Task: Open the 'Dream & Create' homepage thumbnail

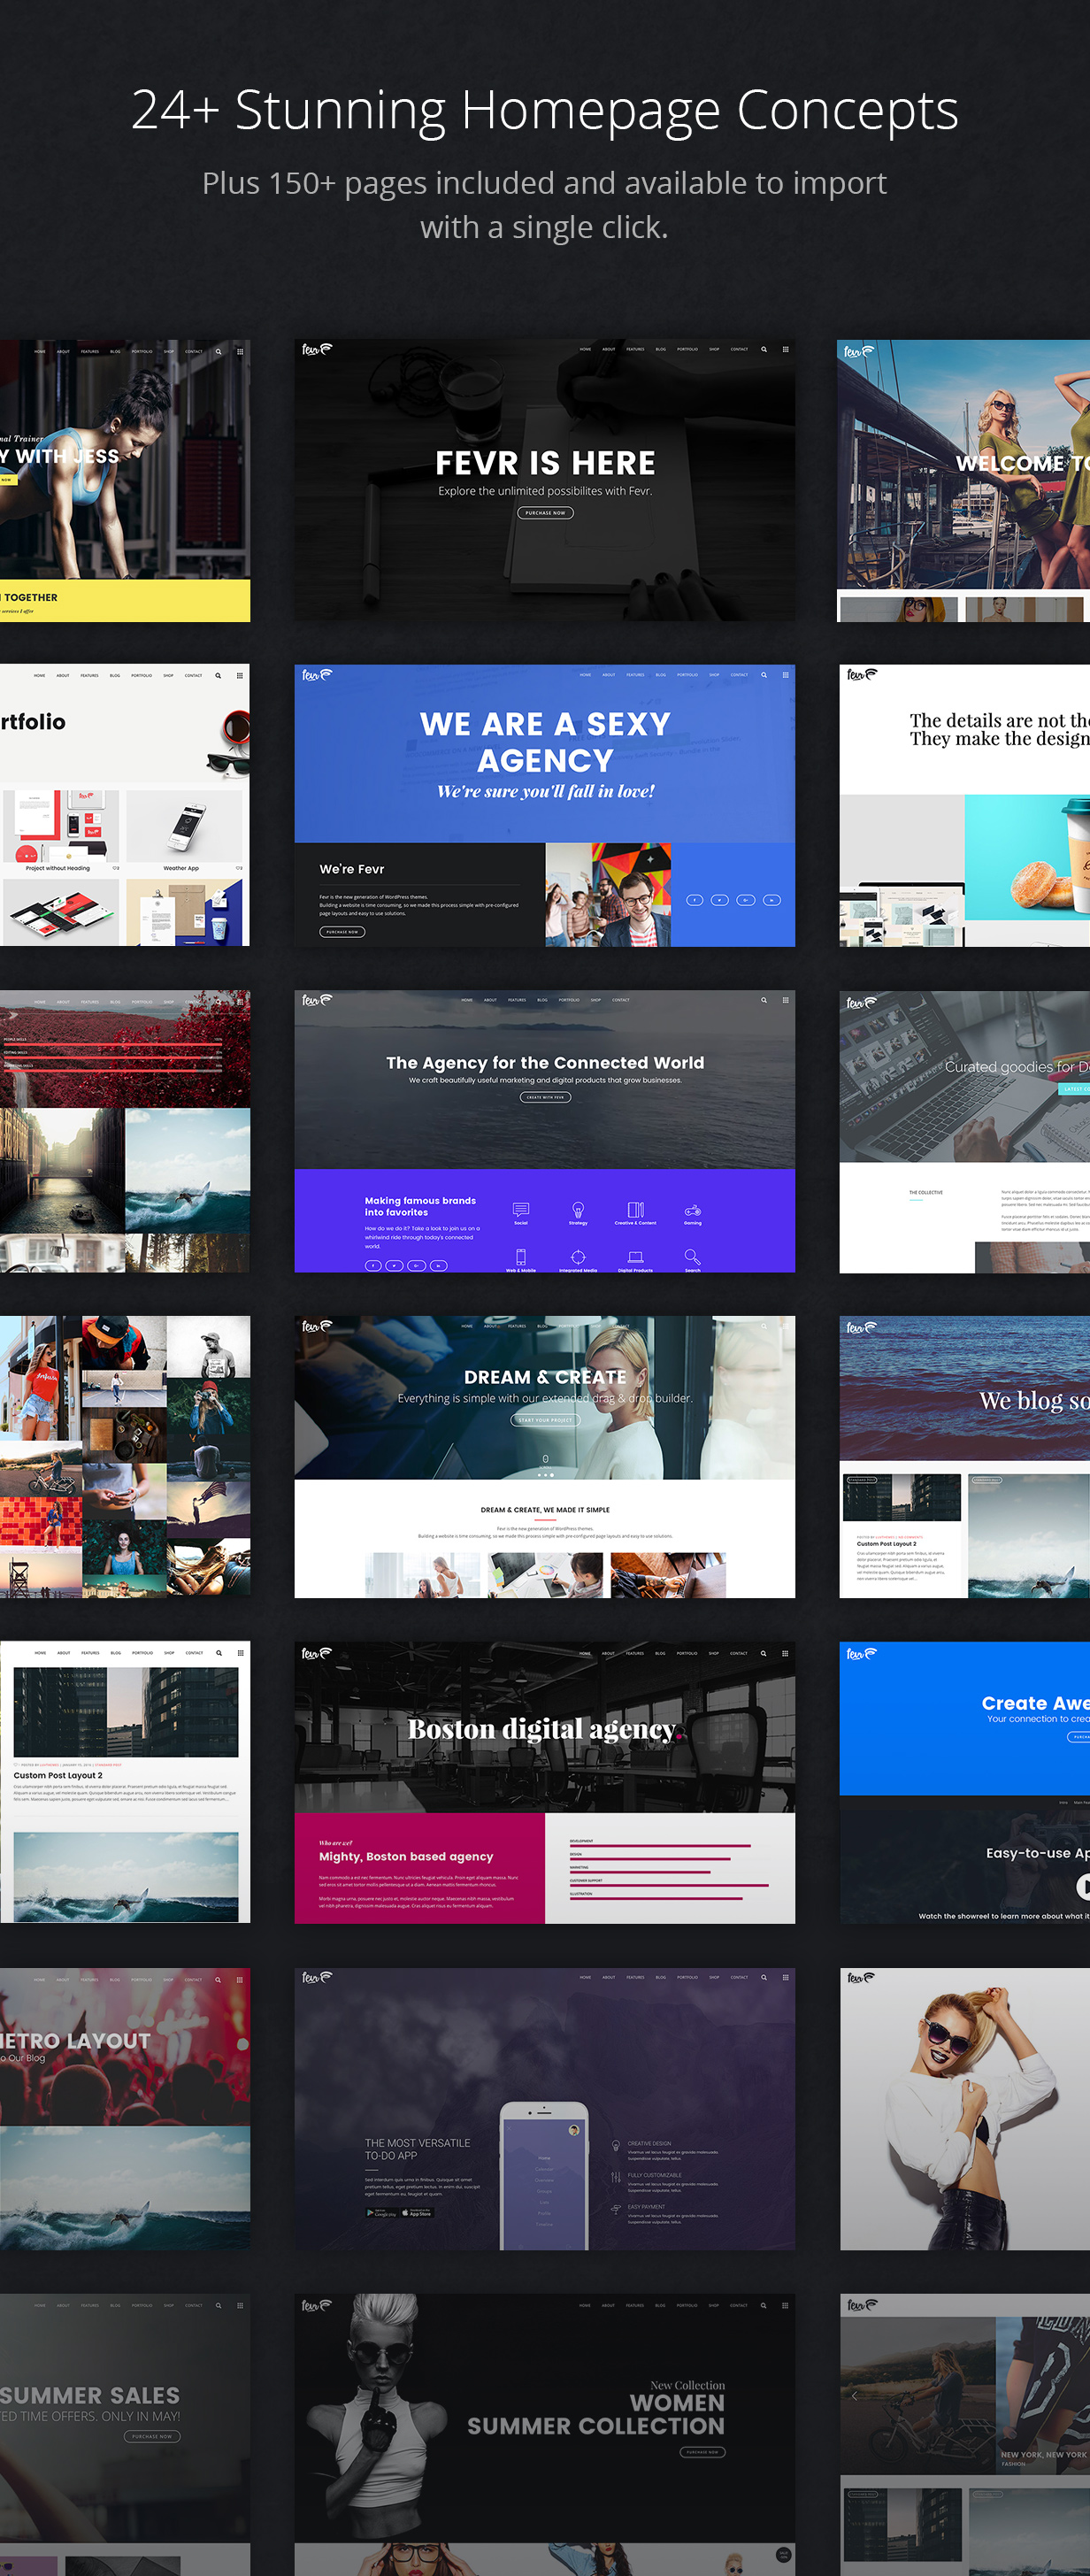Action: point(545,1457)
